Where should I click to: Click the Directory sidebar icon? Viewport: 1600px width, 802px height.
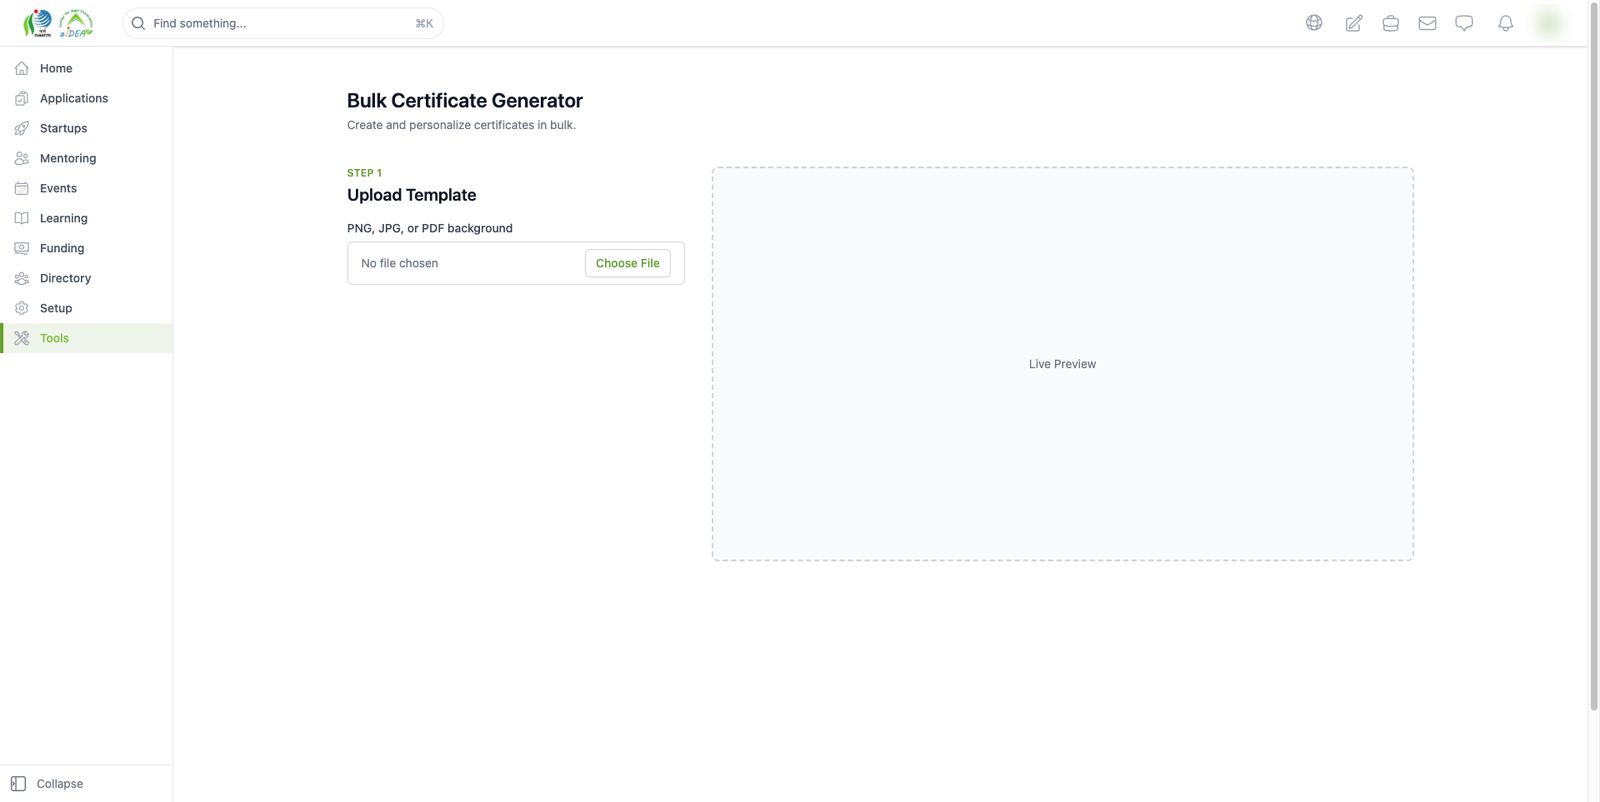pyautogui.click(x=22, y=278)
